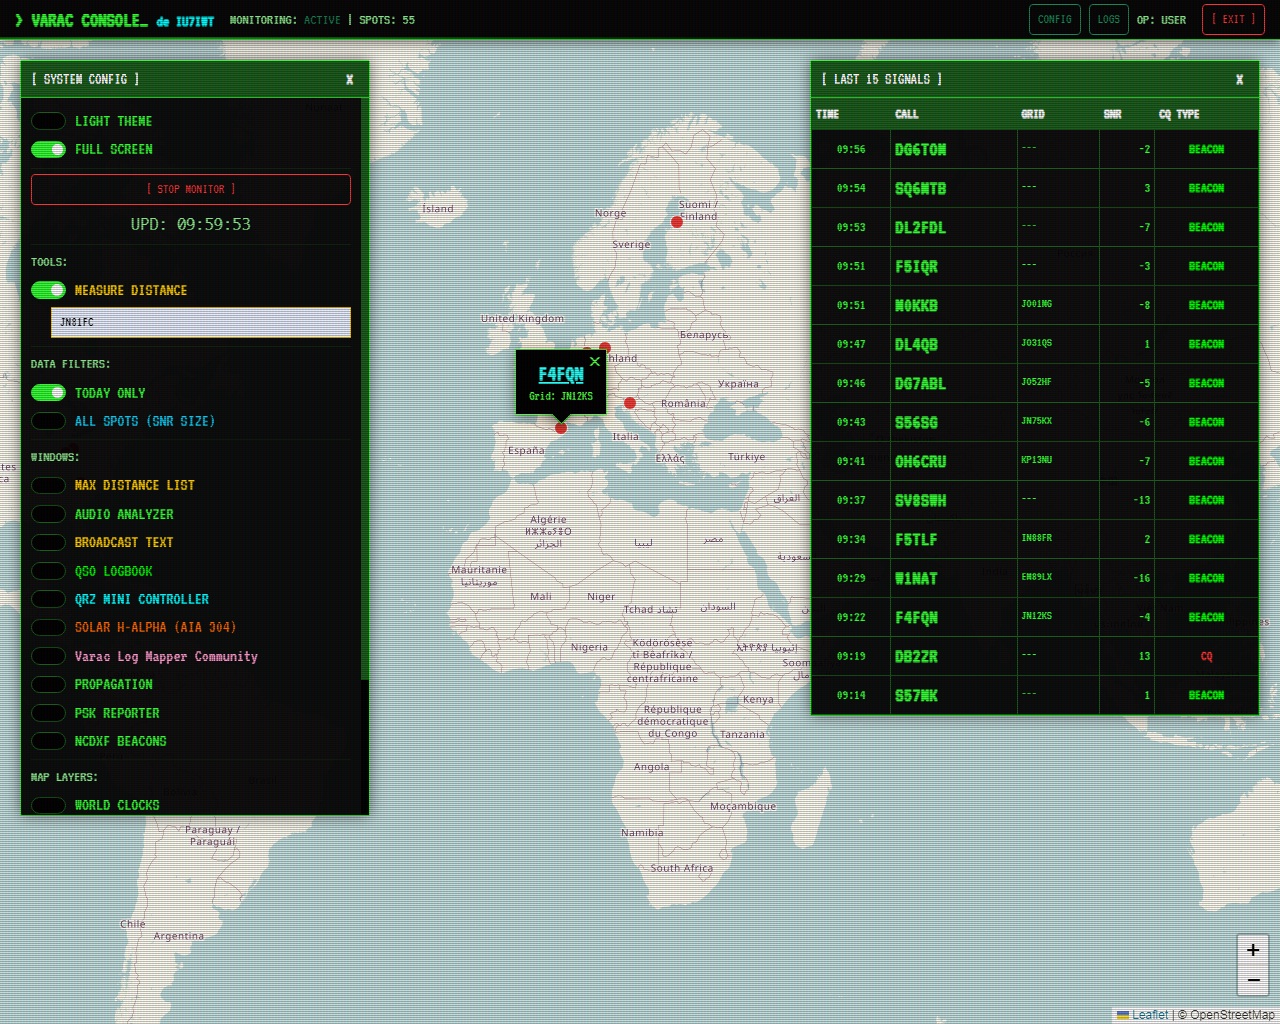
Task: Close the F4FQN map popup
Action: click(595, 362)
